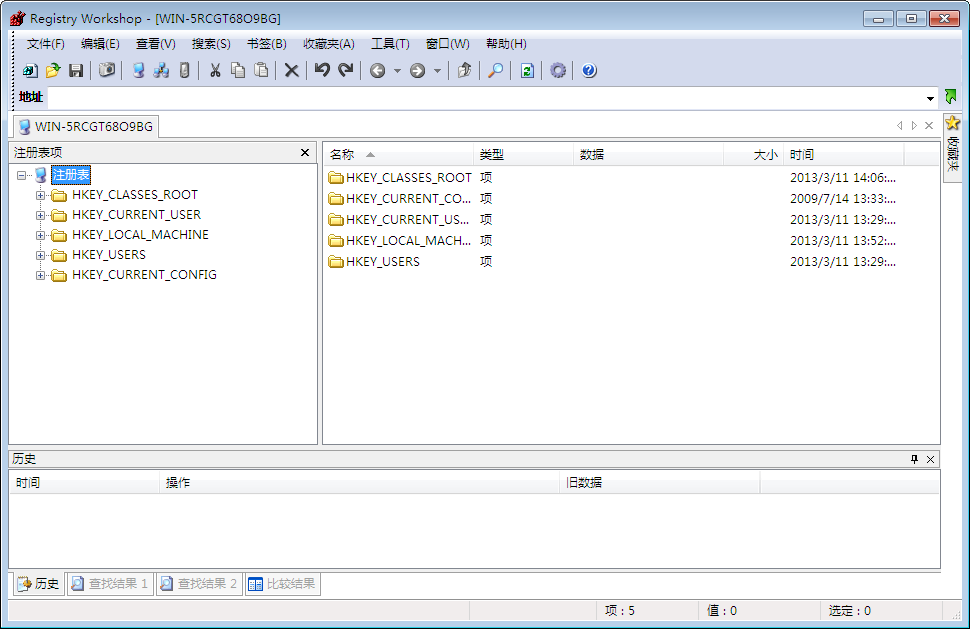This screenshot has height=629, width=970.
Task: Sort list by the 类型 column header
Action: coord(523,155)
